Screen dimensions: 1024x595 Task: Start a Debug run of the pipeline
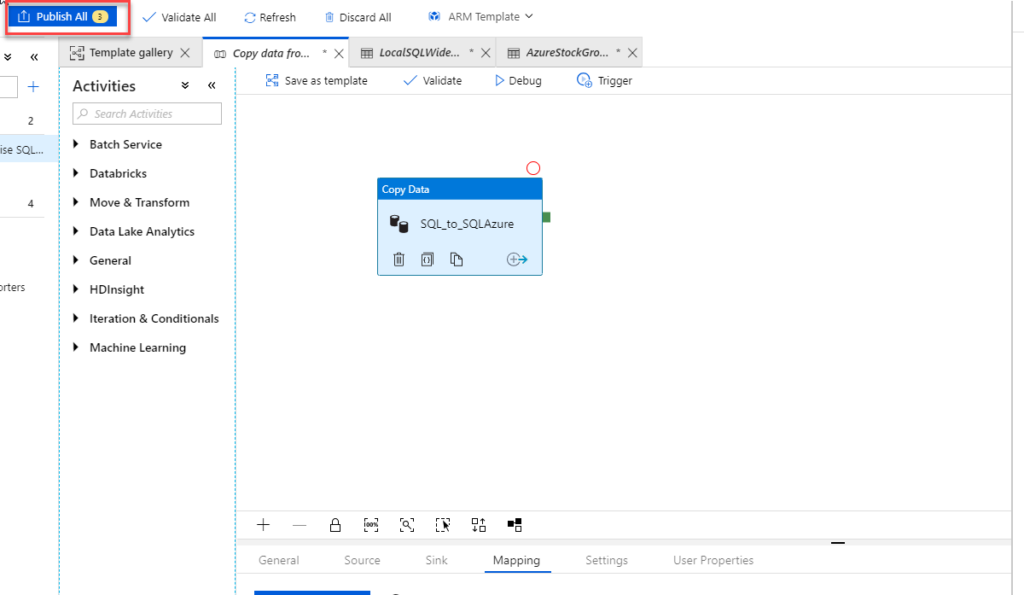click(x=518, y=80)
